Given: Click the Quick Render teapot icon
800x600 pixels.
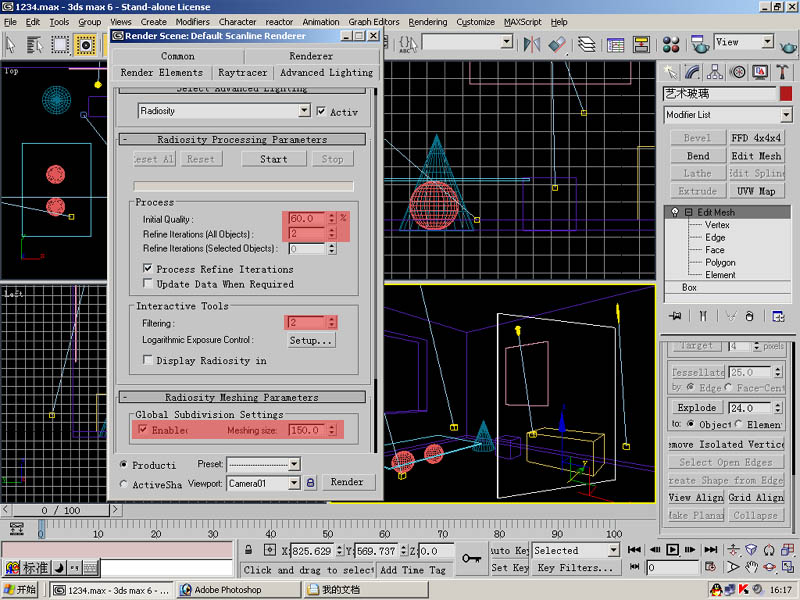Looking at the screenshot, I should click(788, 47).
